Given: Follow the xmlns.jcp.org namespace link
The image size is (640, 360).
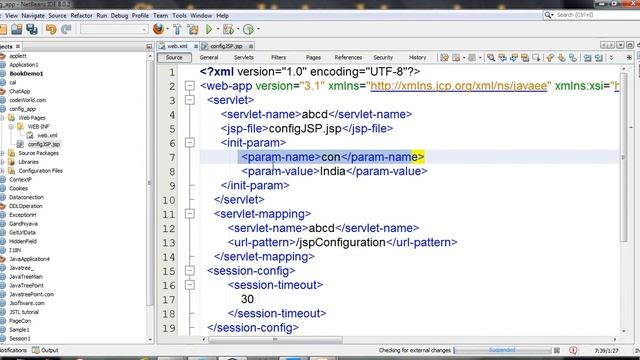Looking at the screenshot, I should coord(458,86).
